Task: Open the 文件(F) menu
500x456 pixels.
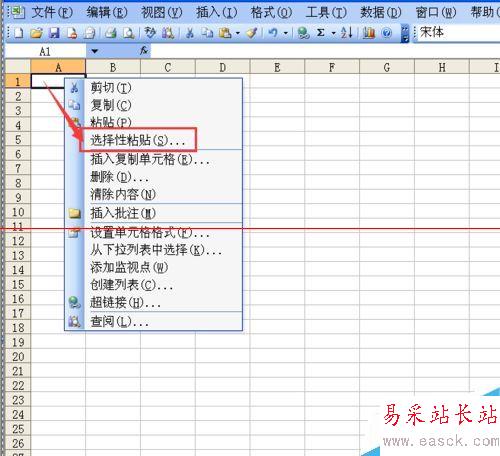Action: tap(52, 12)
